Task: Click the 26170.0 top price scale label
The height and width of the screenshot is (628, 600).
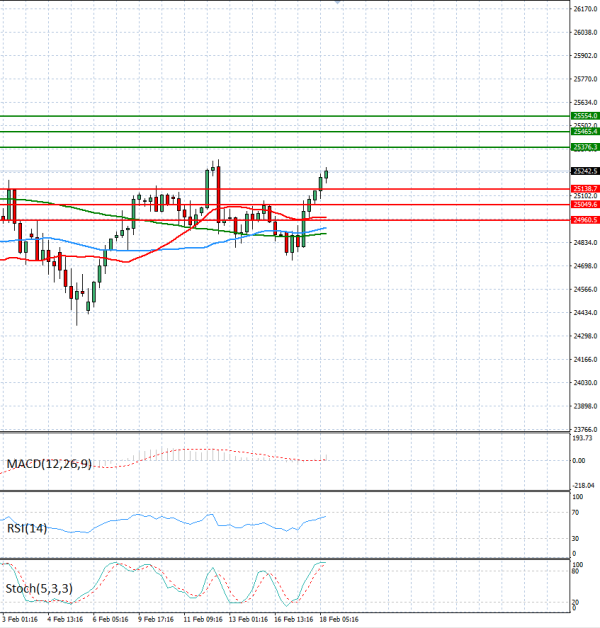Action: [x=585, y=9]
